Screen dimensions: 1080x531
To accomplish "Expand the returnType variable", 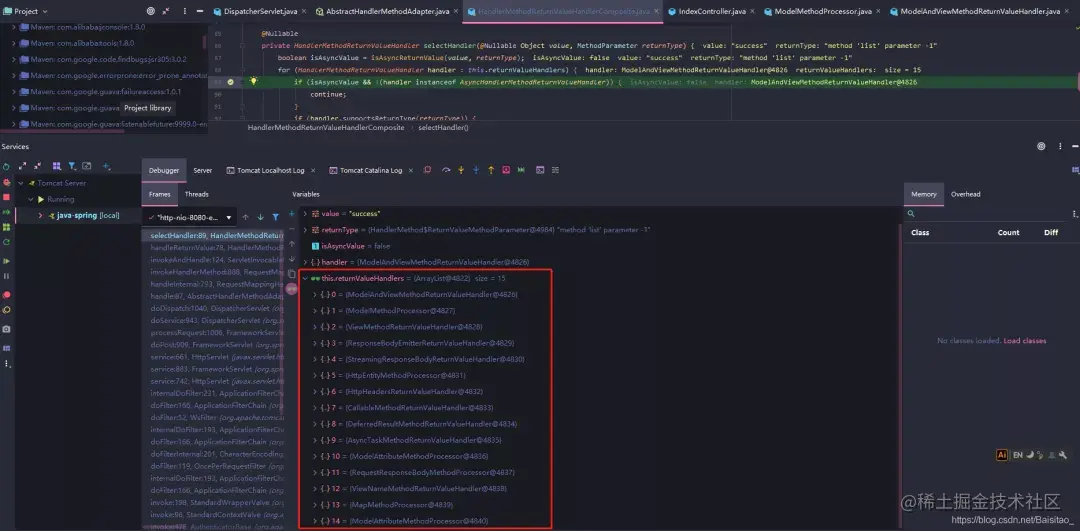I will click(x=305, y=230).
